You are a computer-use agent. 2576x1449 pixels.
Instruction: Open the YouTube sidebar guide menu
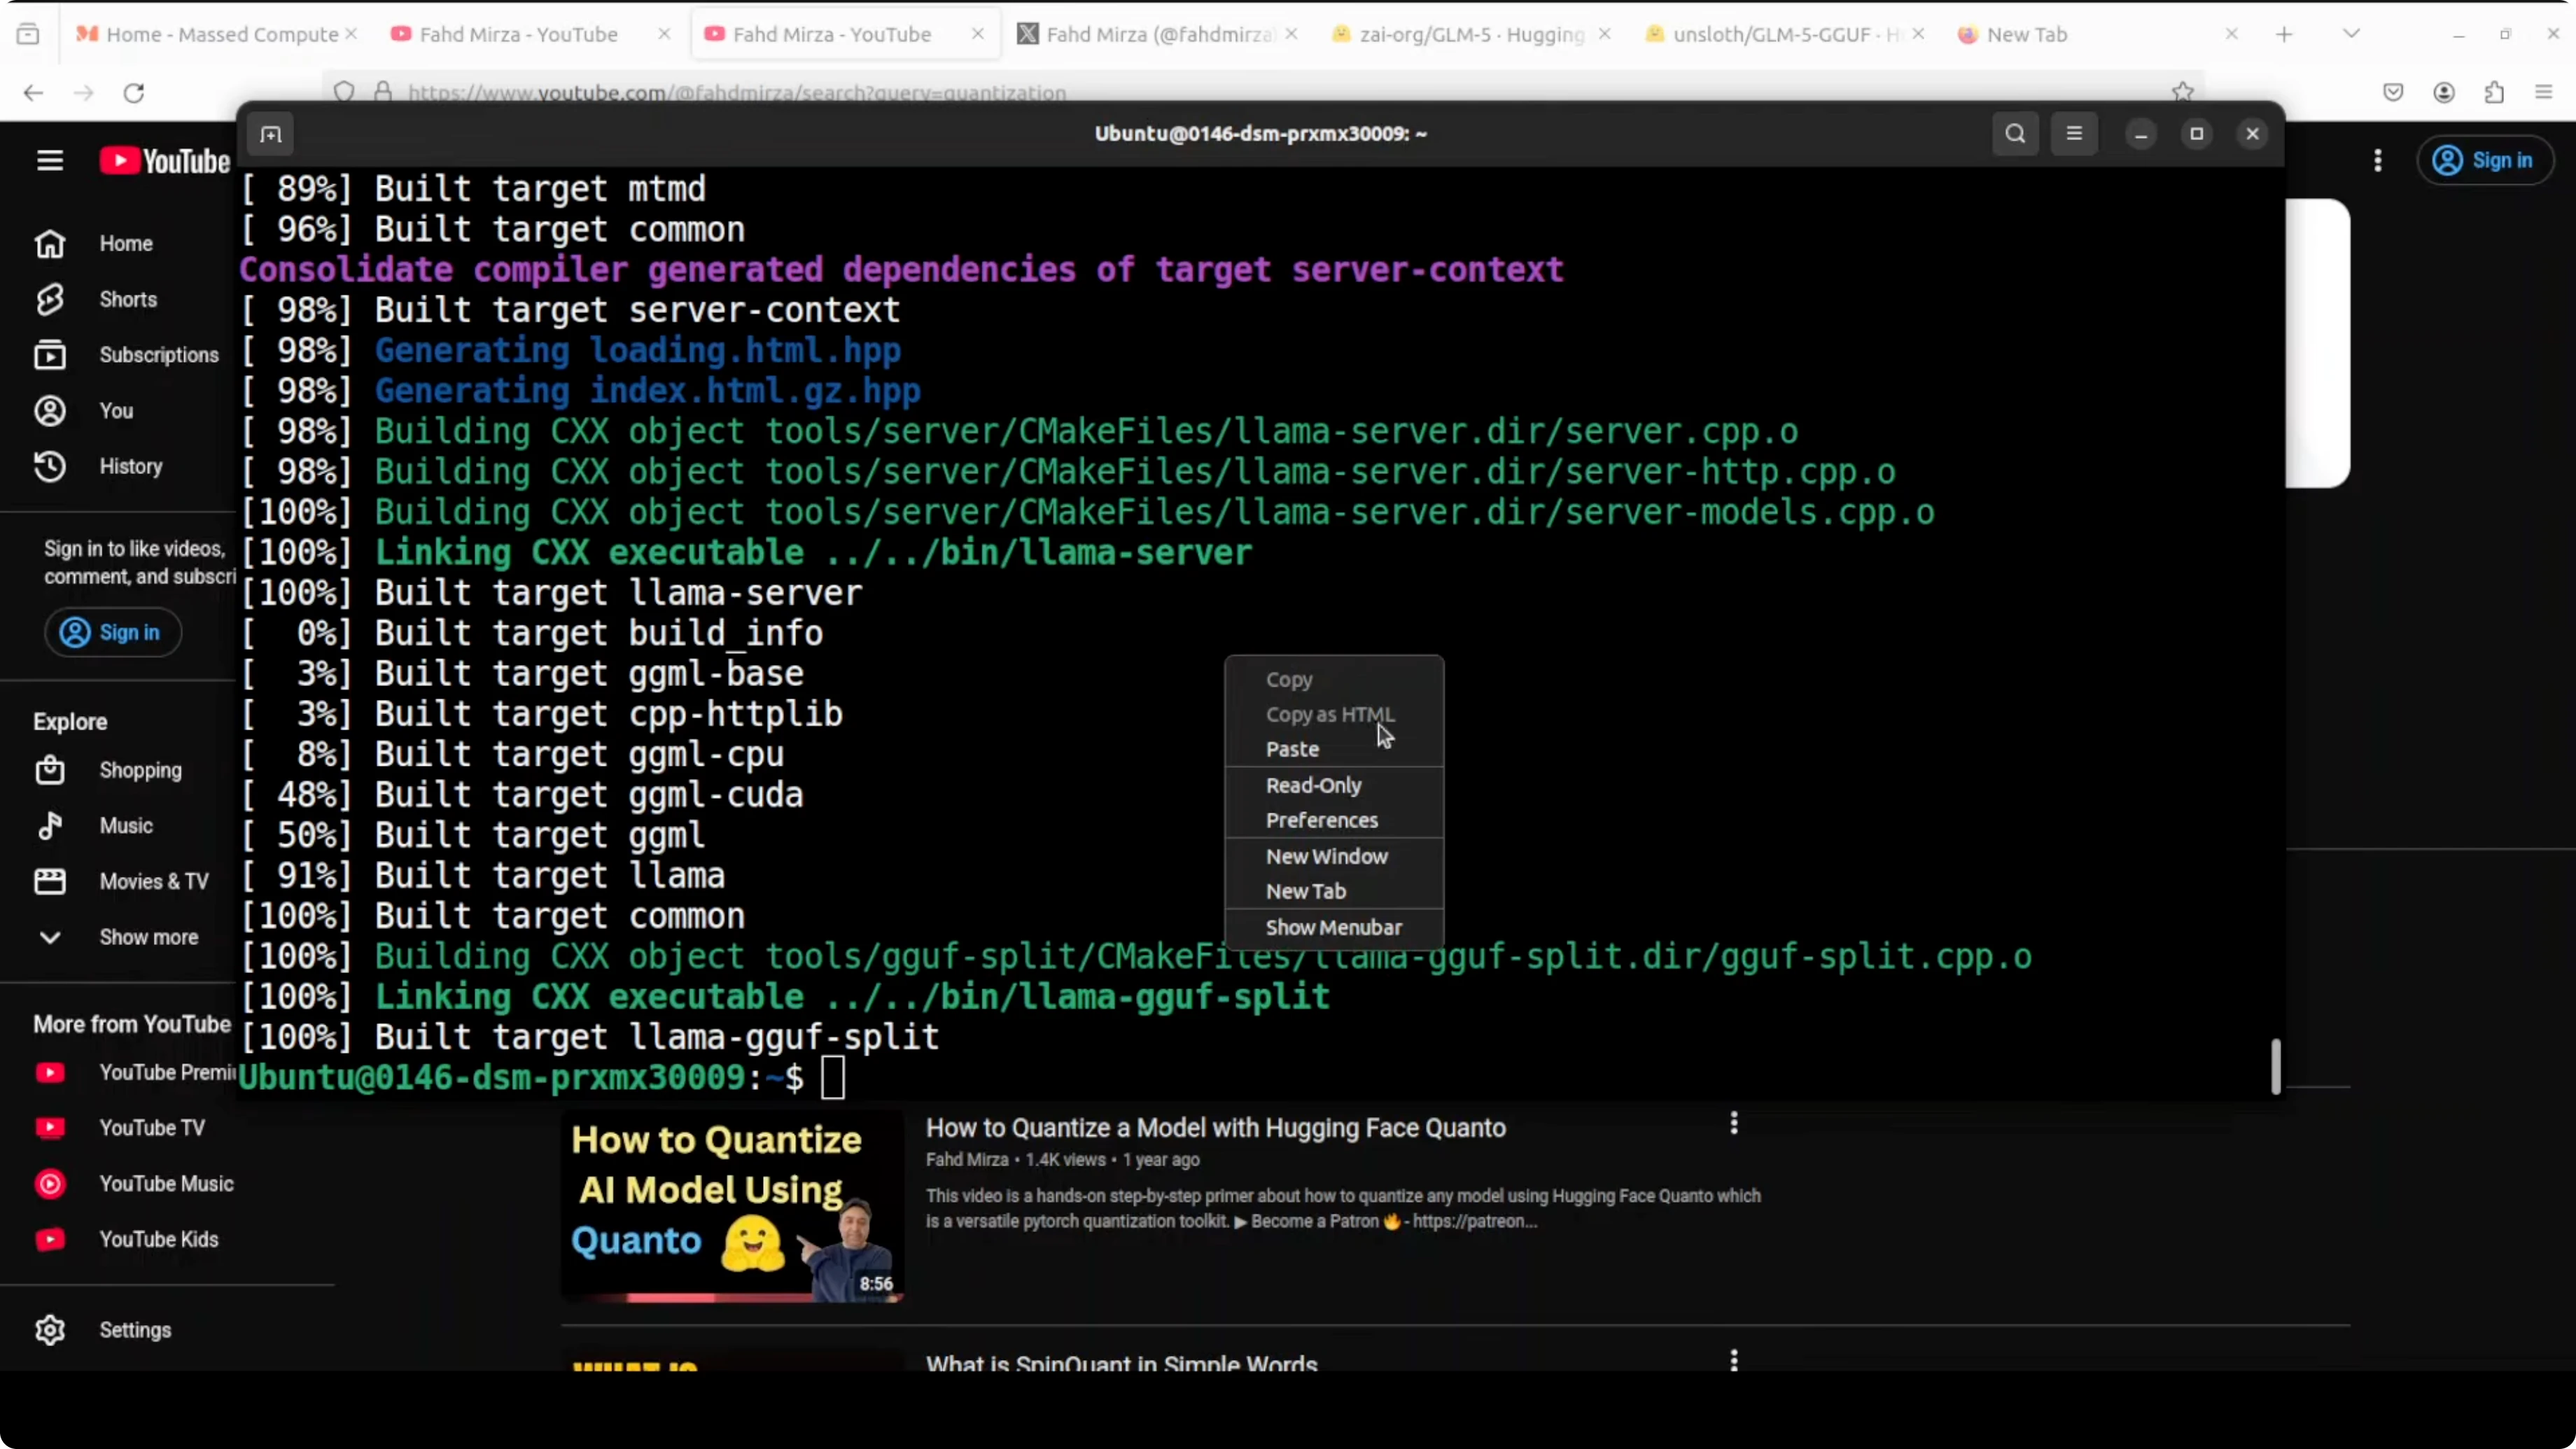(50, 161)
